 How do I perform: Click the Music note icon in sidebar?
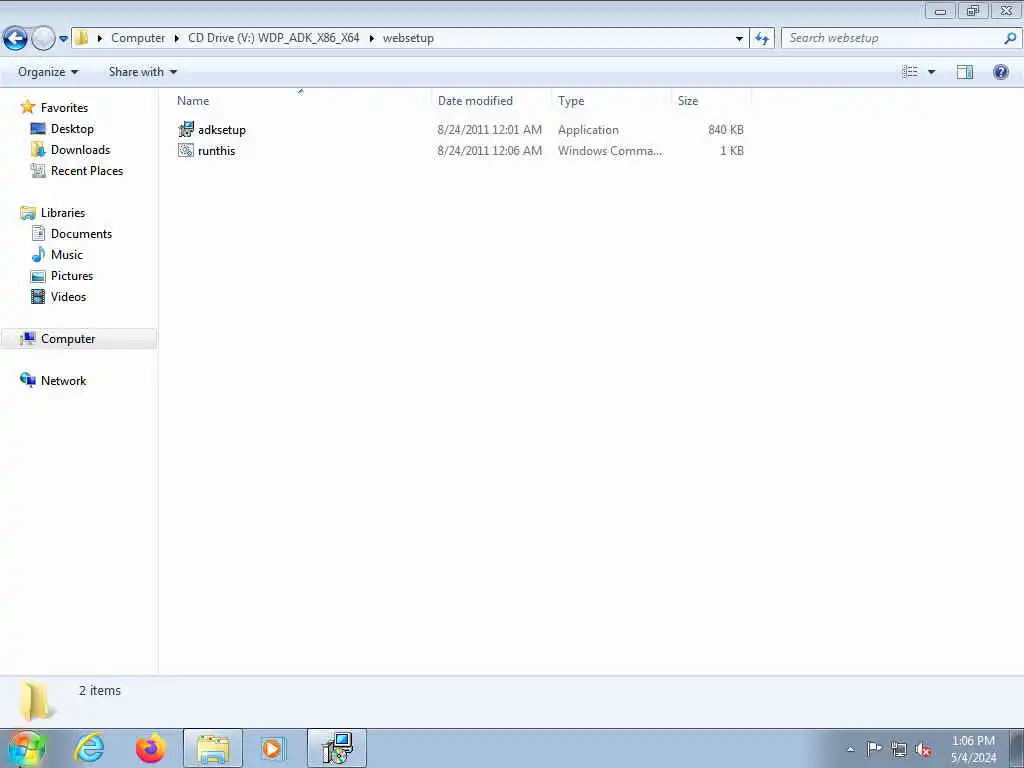[x=39, y=254]
